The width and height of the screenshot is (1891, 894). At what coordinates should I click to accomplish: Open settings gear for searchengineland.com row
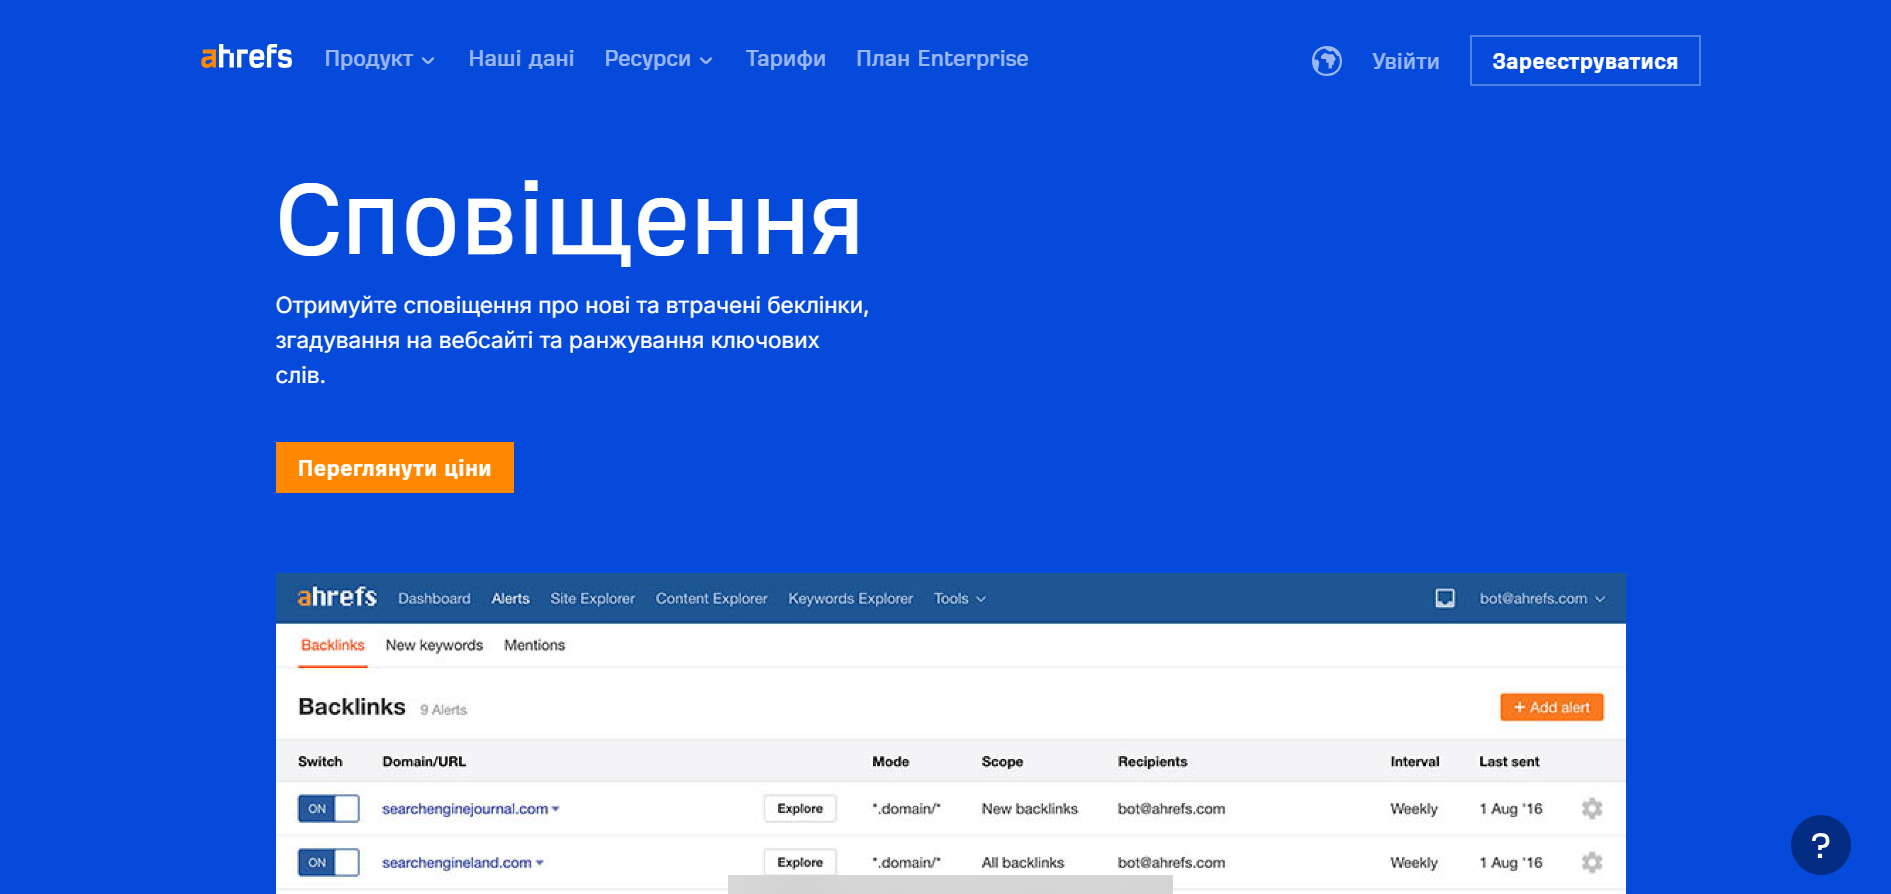click(1591, 862)
